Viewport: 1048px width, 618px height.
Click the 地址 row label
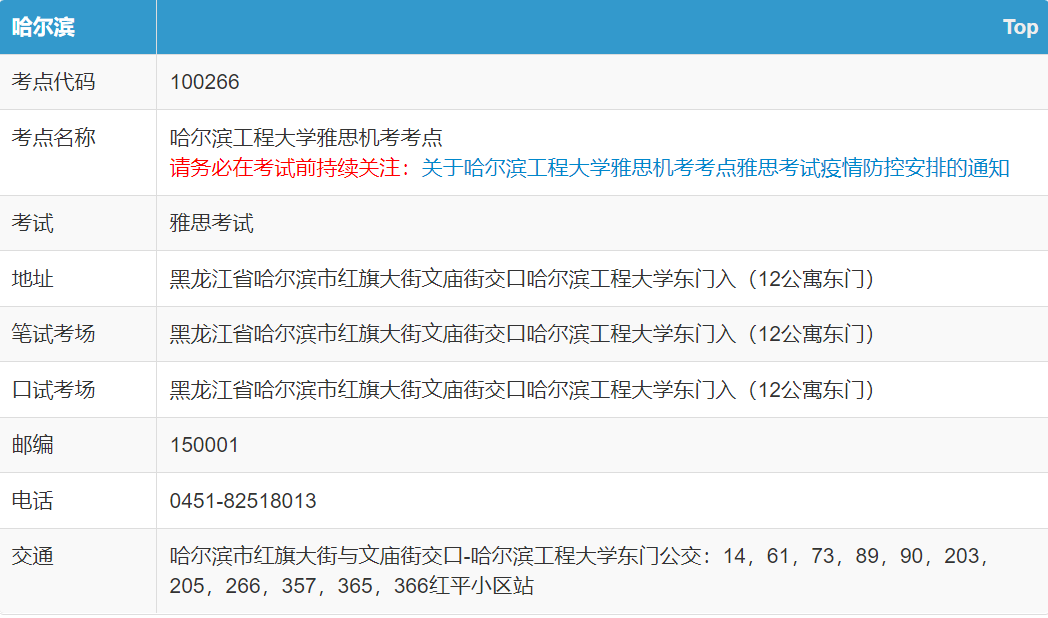click(x=32, y=279)
